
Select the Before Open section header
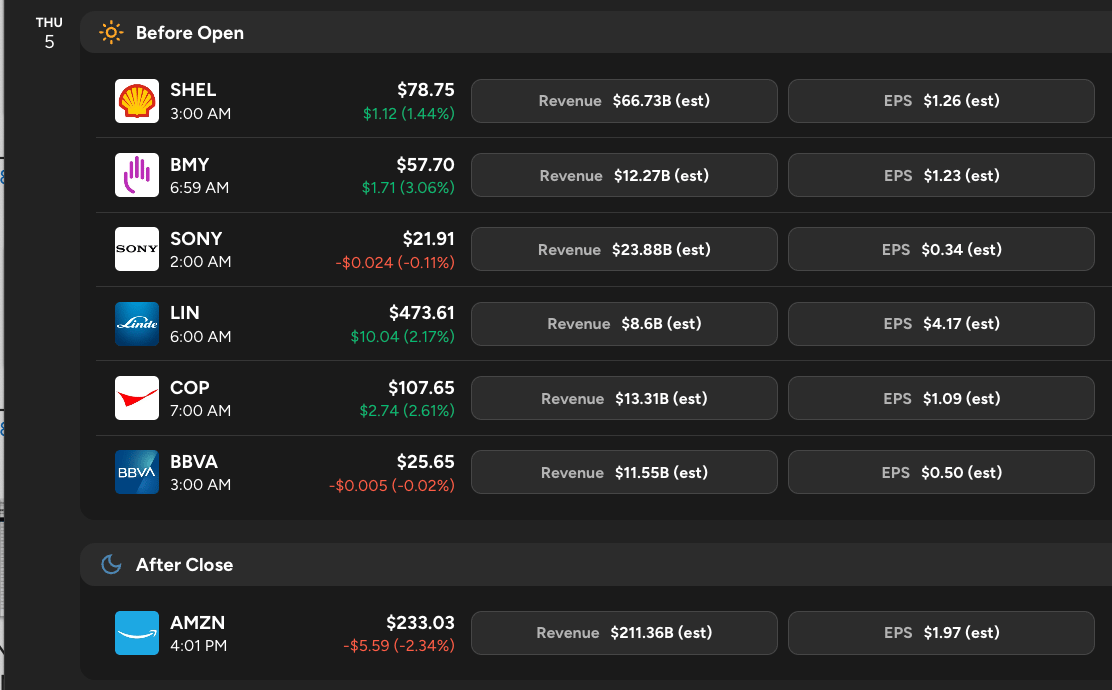coord(596,33)
